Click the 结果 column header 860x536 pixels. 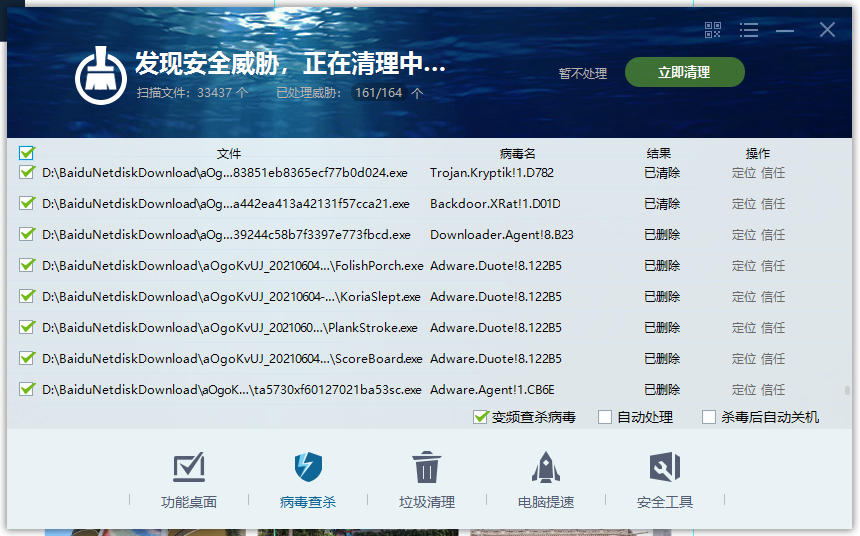point(659,154)
